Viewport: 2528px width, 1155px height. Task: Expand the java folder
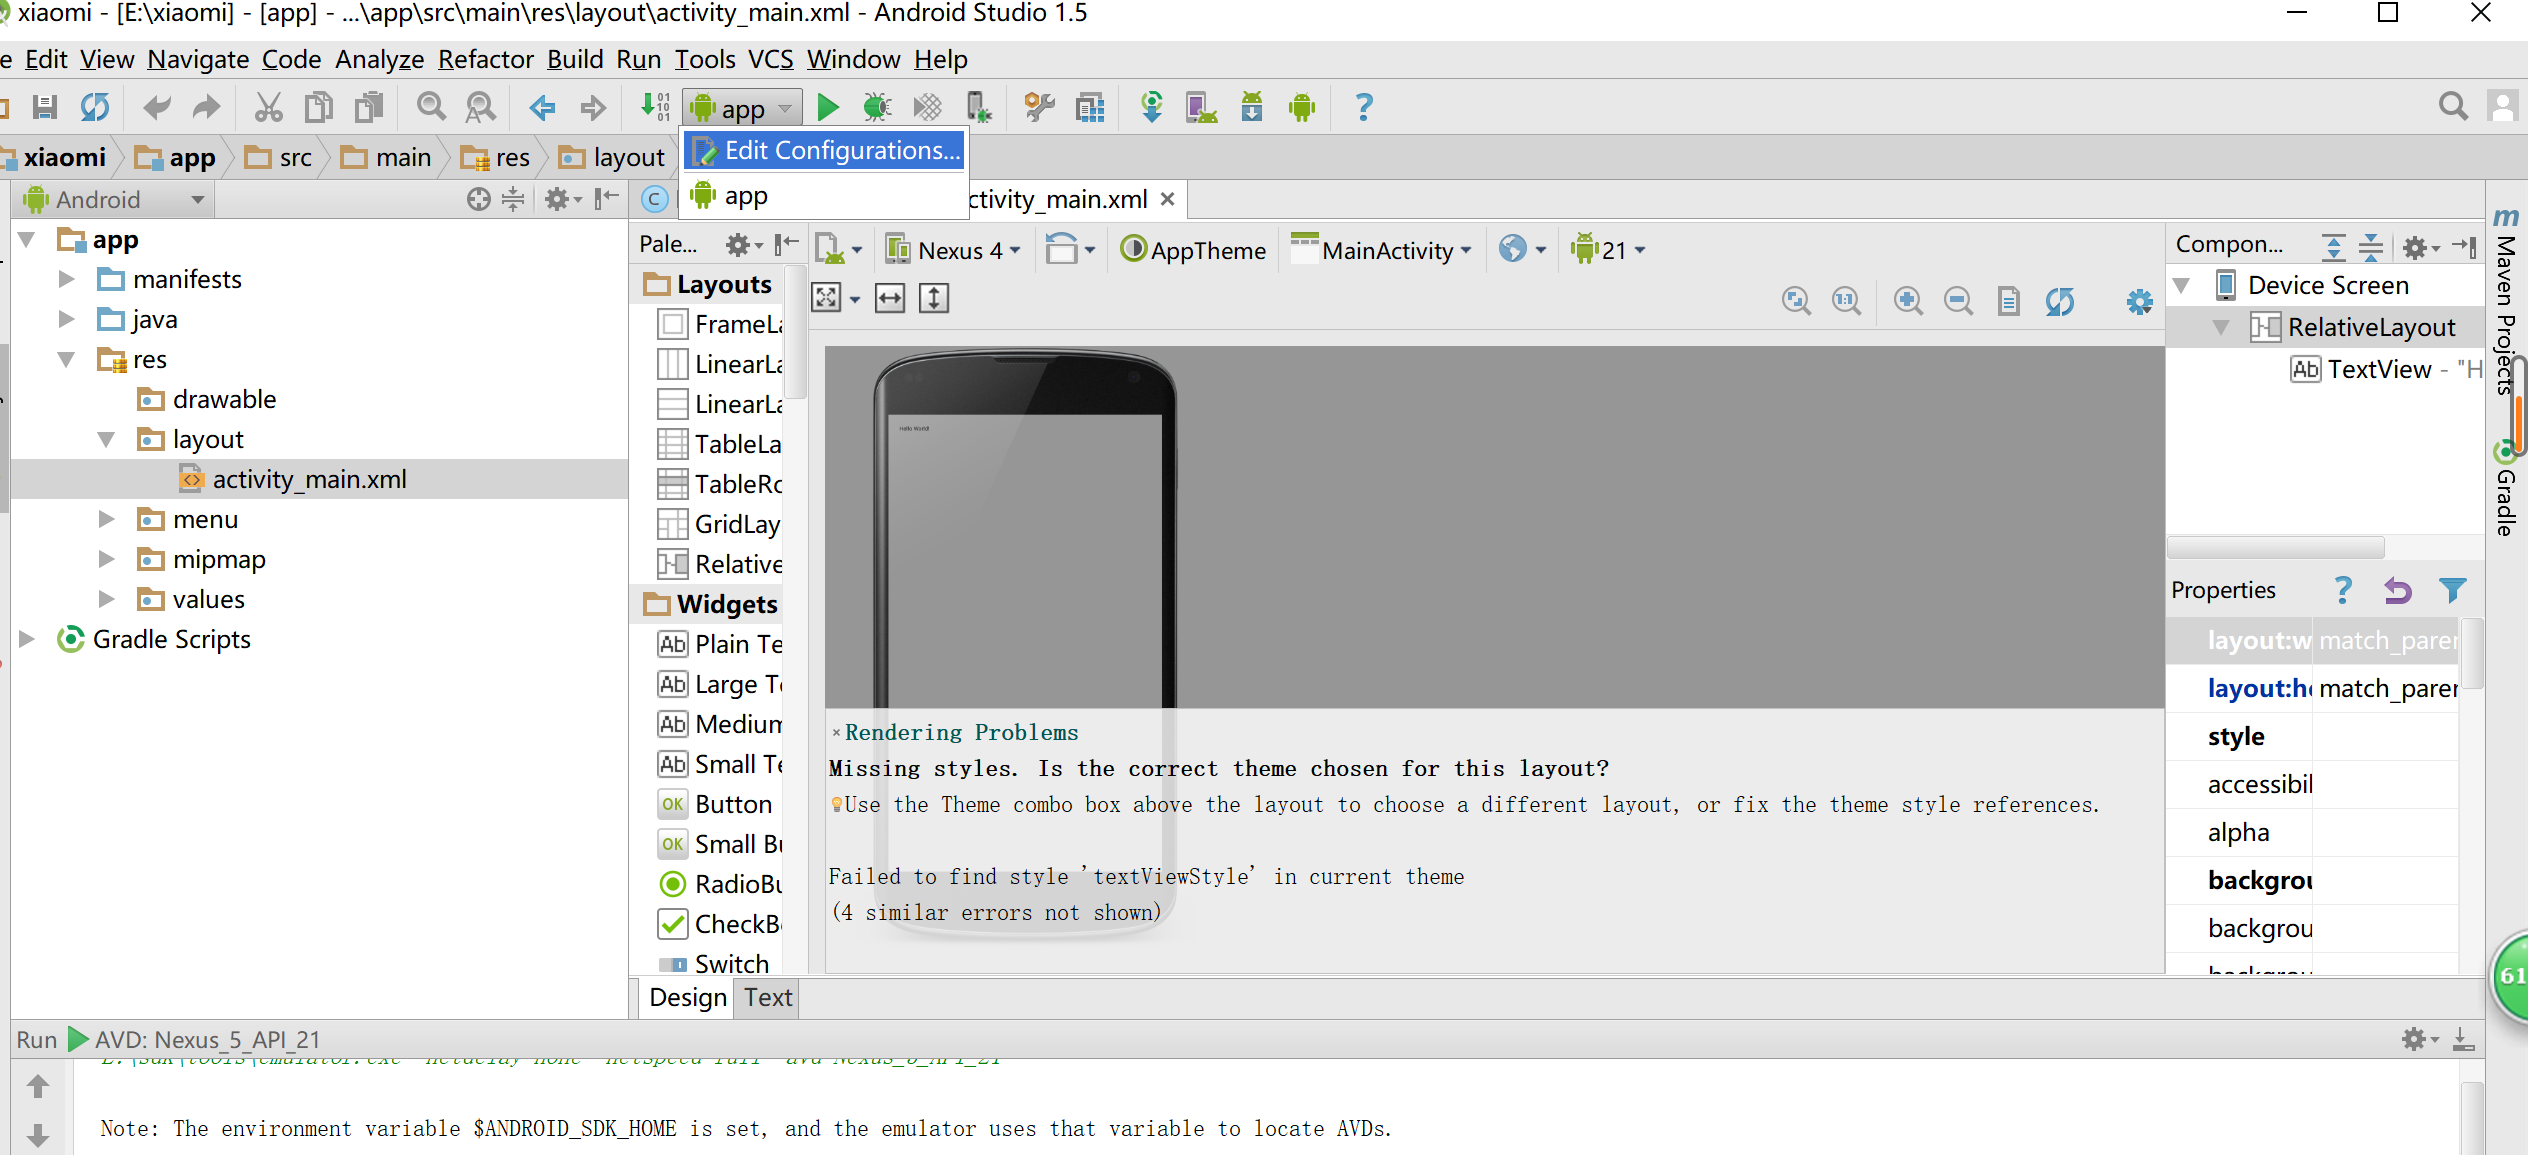tap(67, 319)
